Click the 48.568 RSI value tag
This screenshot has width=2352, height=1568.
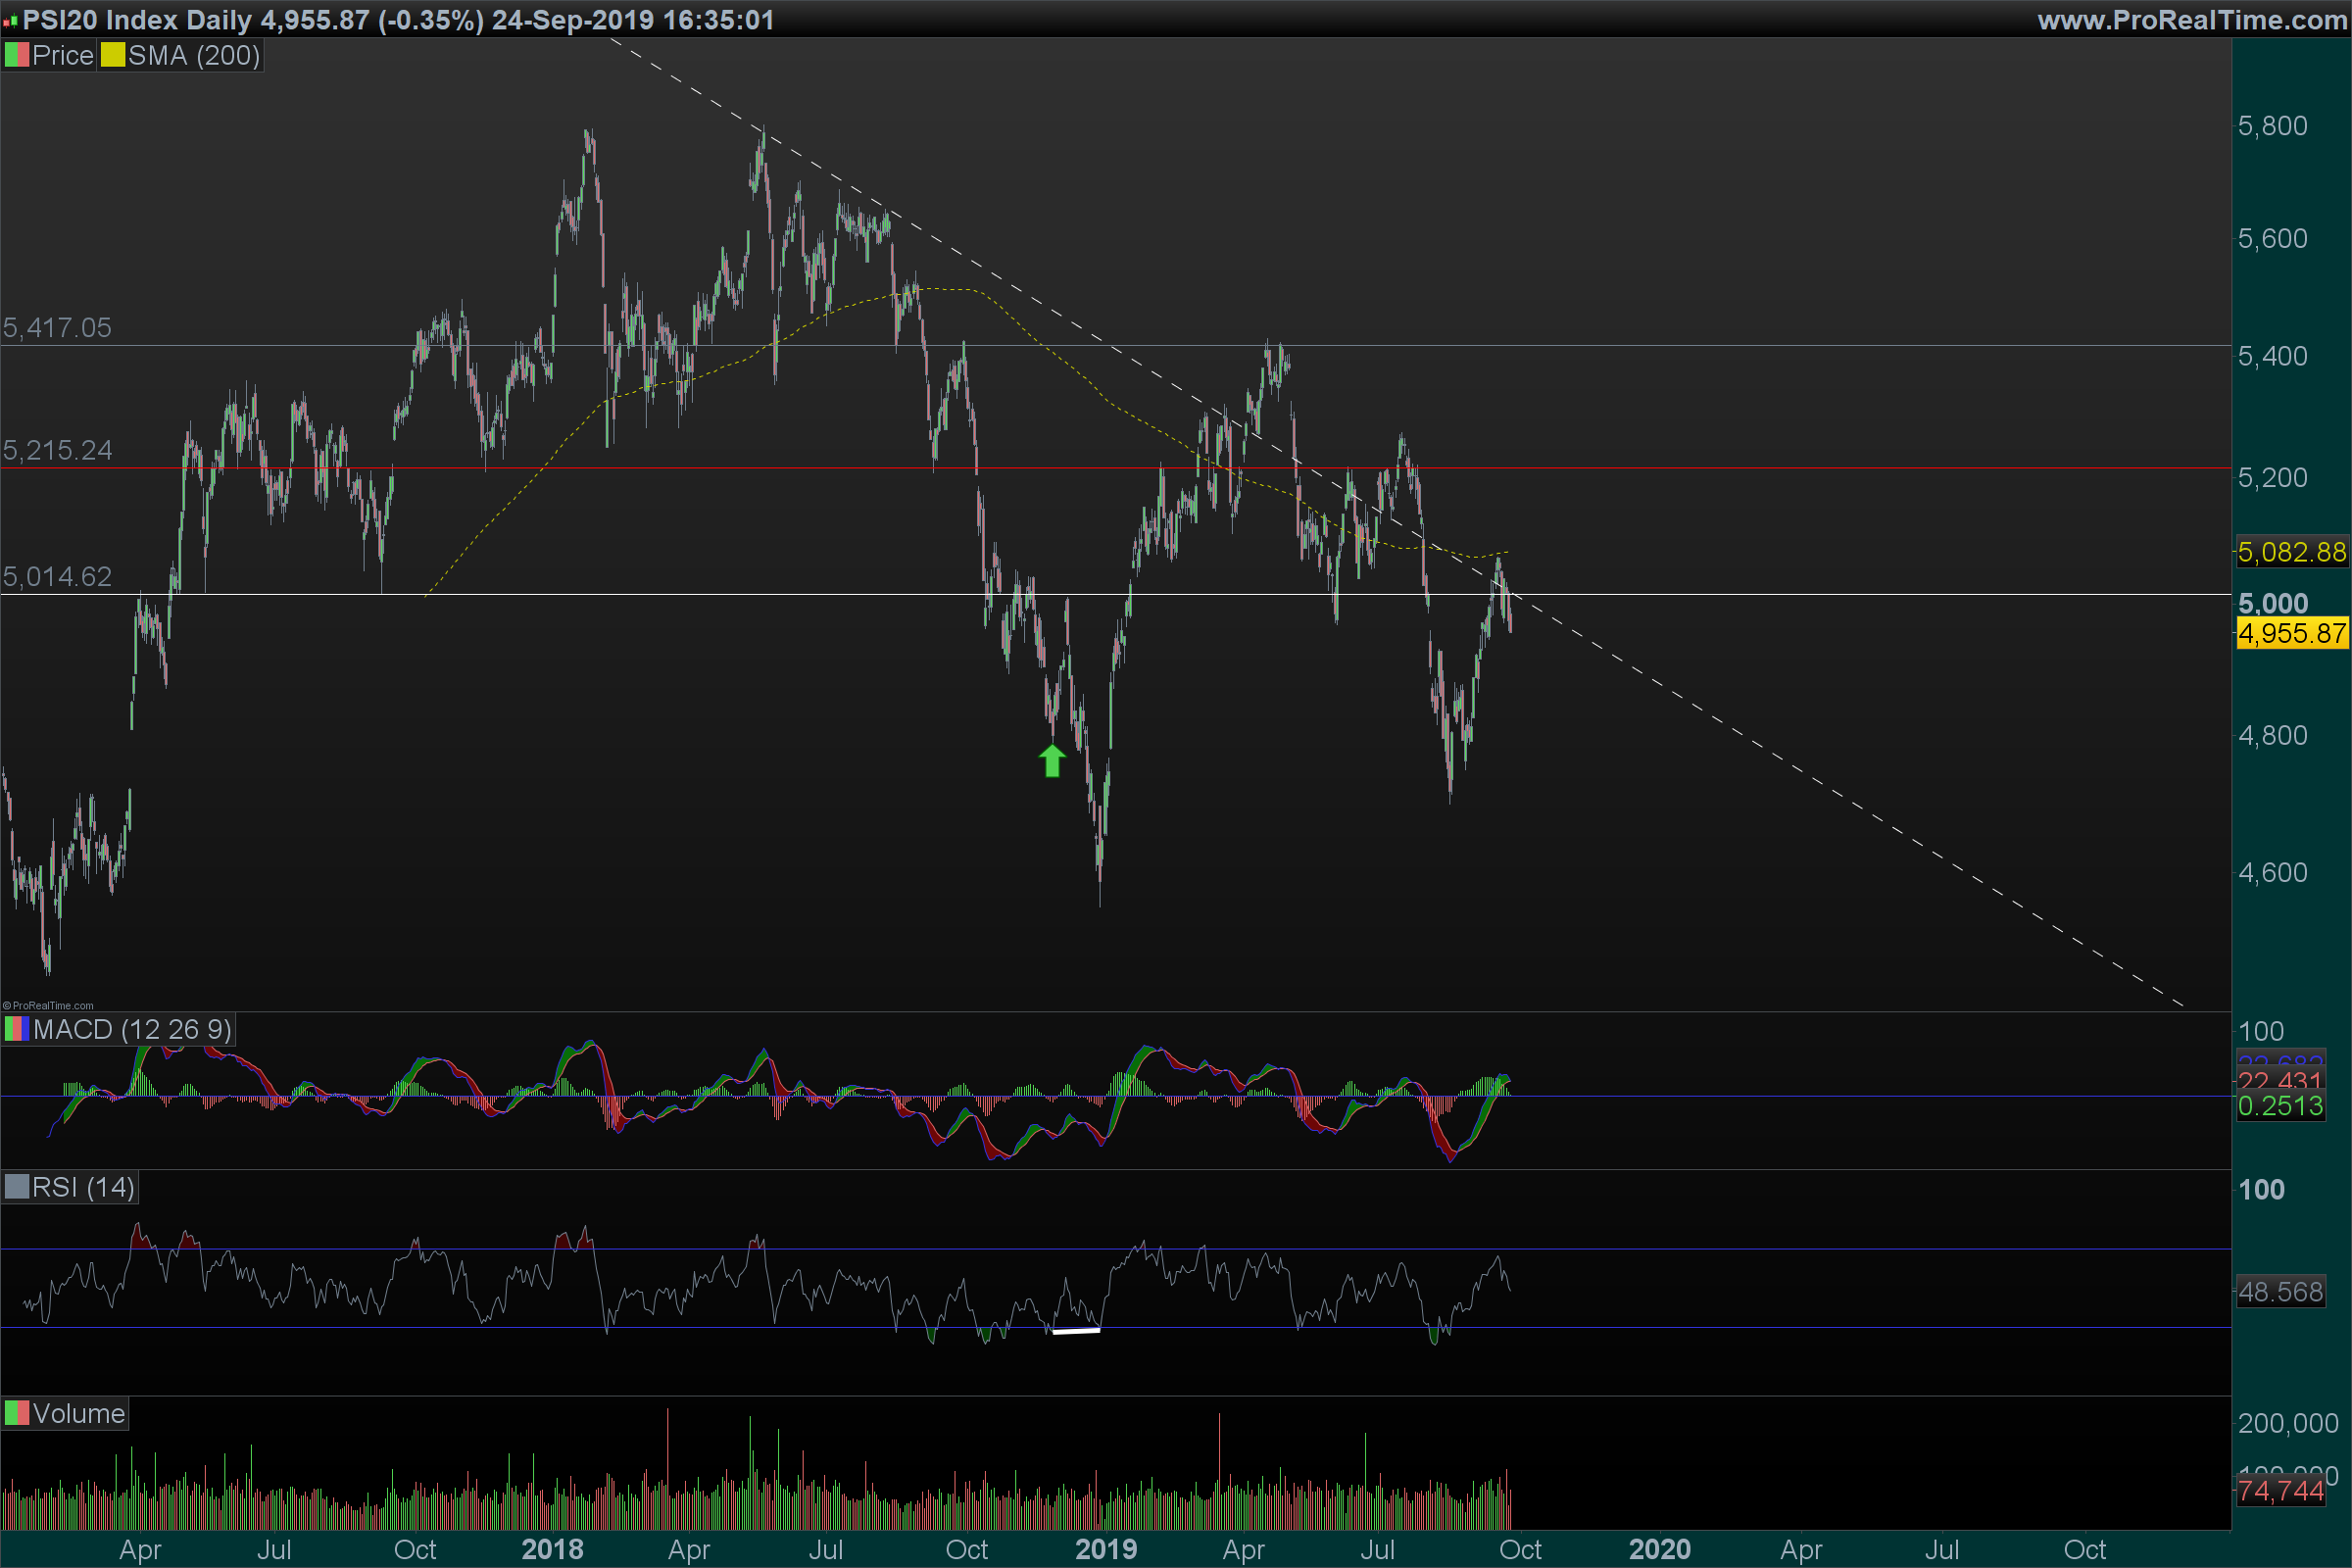(x=2280, y=1292)
